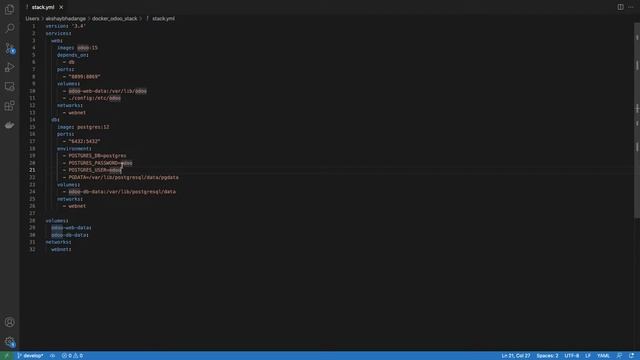Screen dimensions: 640x360
Task: Click the POSTGRES_USER line
Action: [95, 170]
